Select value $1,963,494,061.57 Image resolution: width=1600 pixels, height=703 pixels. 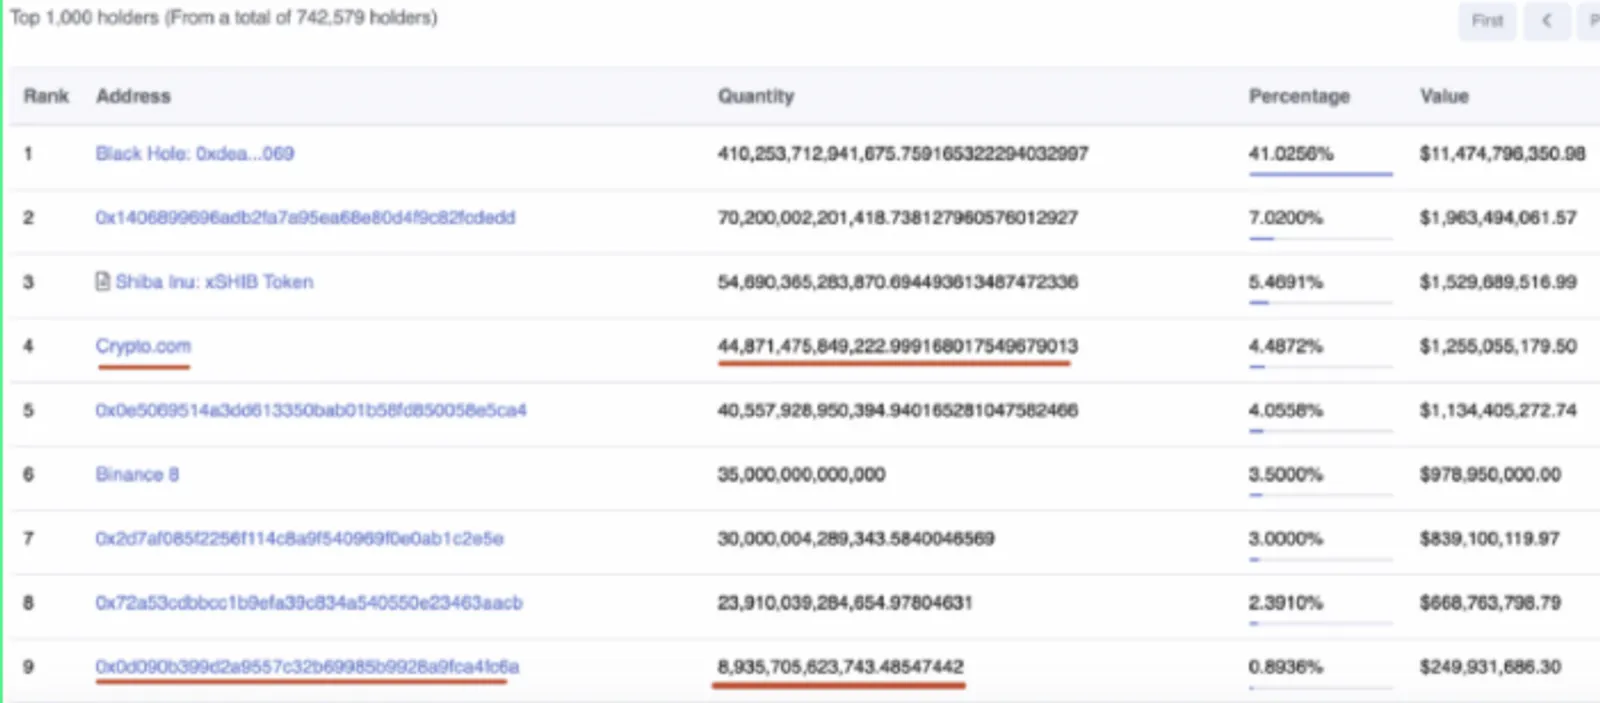pos(1498,217)
